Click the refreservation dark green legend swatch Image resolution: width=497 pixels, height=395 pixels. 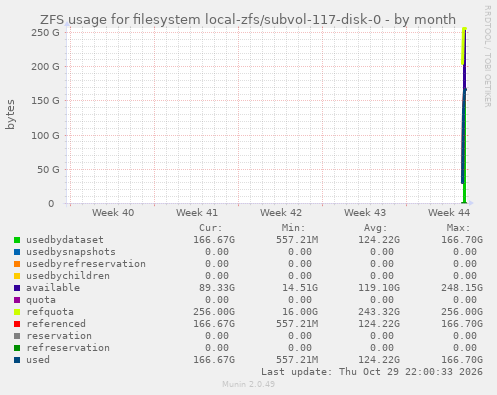17,348
